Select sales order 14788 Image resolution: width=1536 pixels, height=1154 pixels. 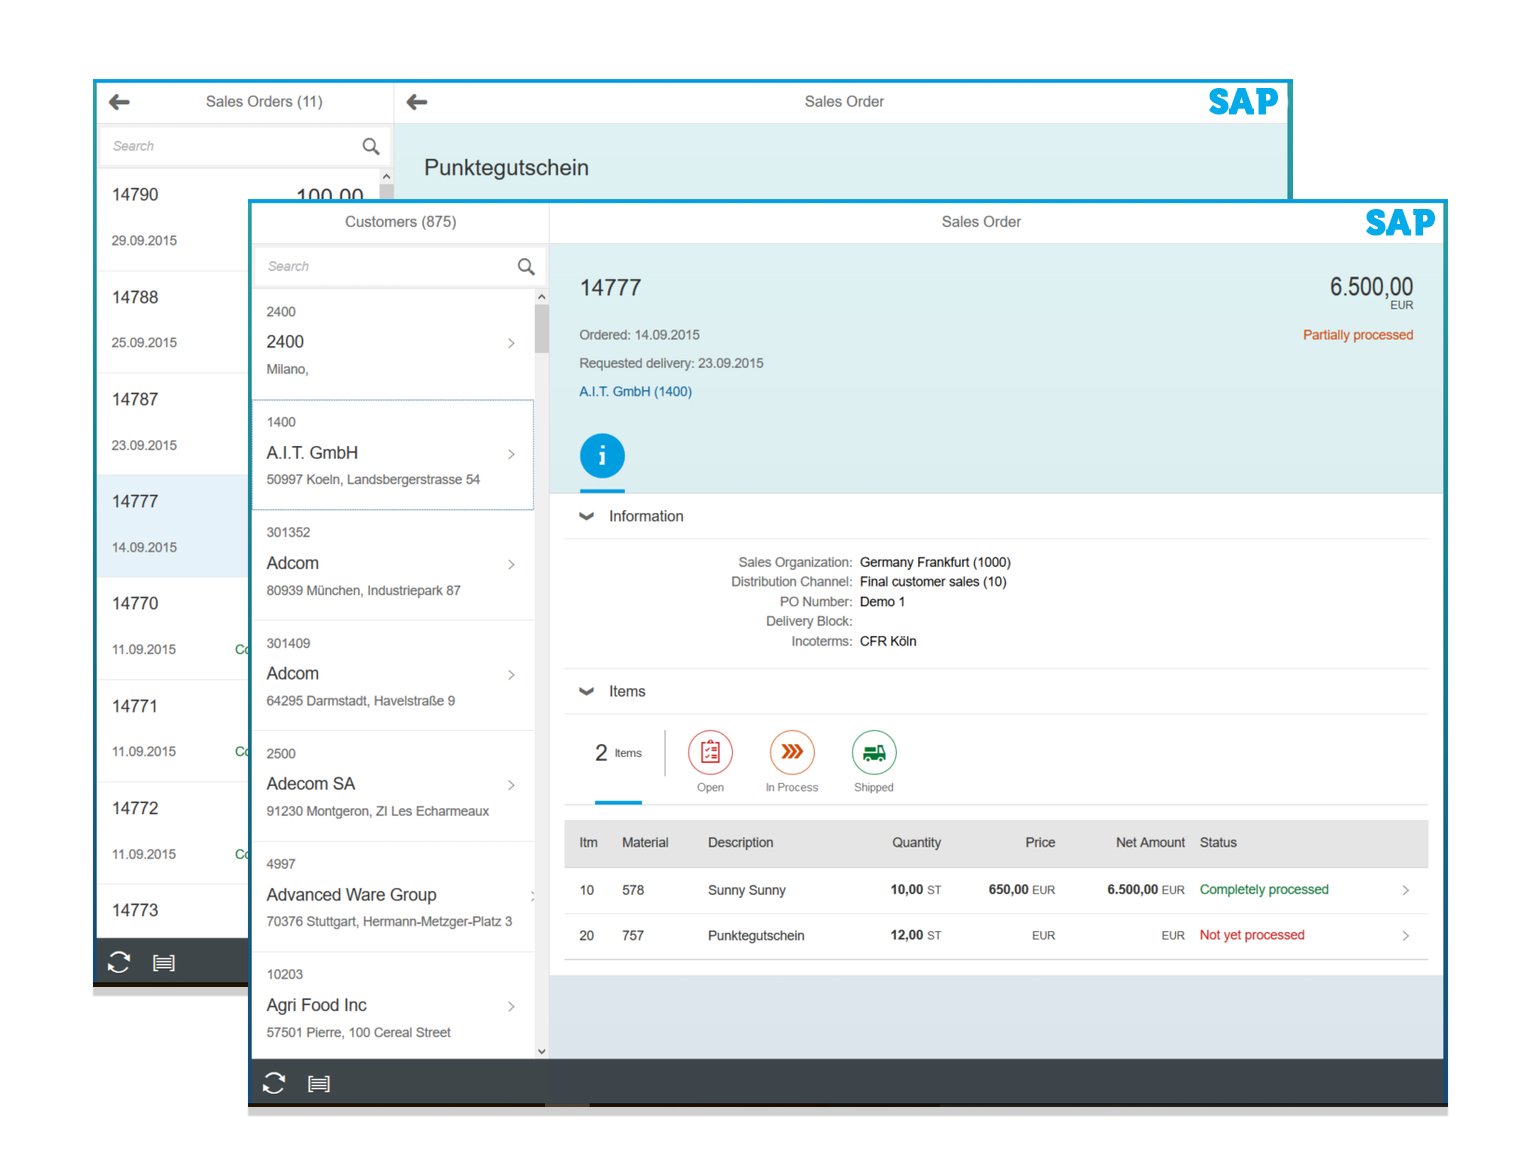point(172,320)
